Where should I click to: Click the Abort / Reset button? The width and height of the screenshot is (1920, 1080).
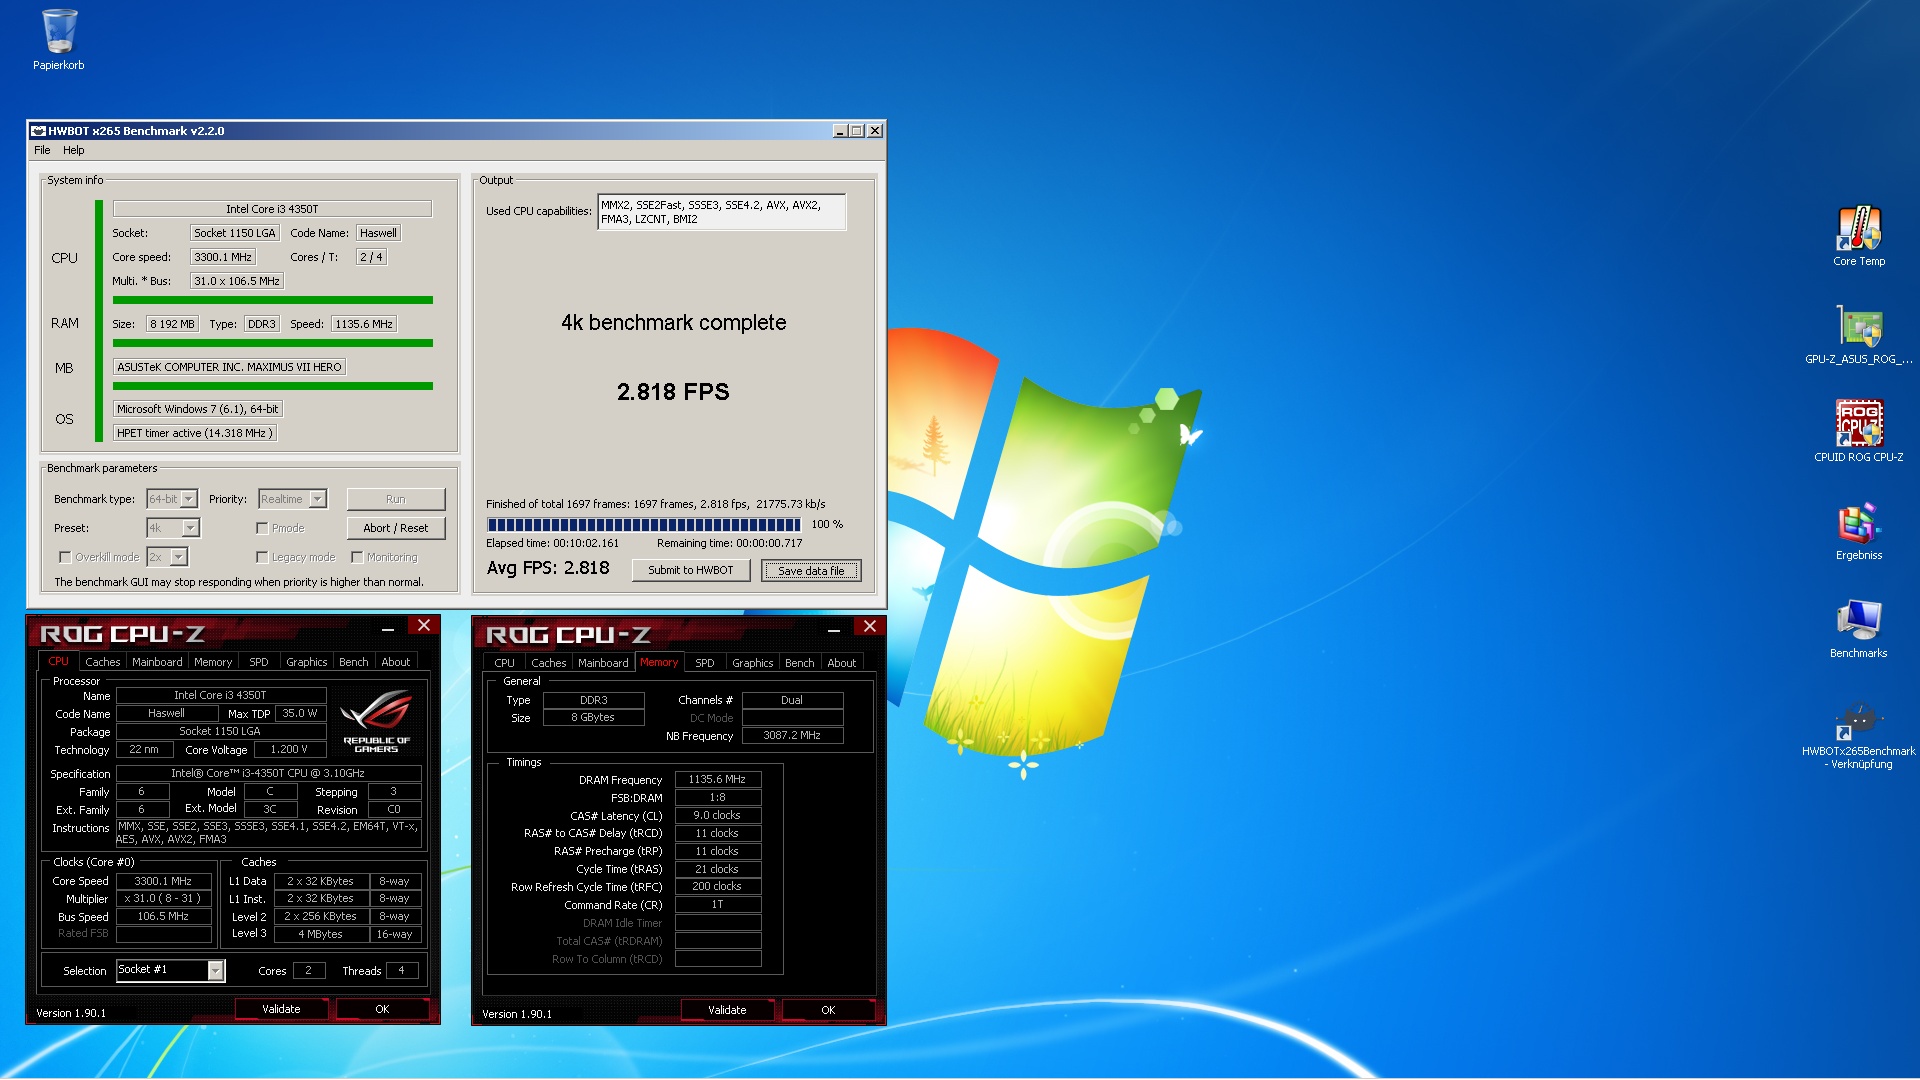[x=396, y=528]
